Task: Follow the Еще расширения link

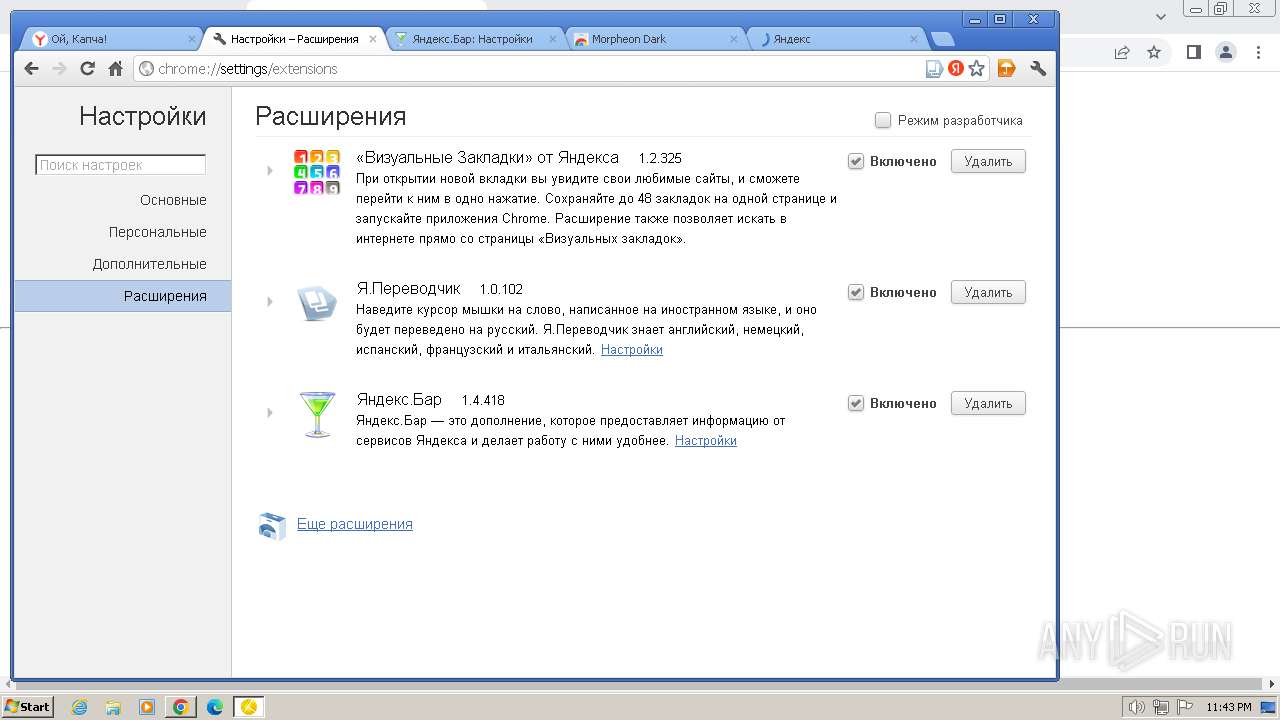Action: 355,524
